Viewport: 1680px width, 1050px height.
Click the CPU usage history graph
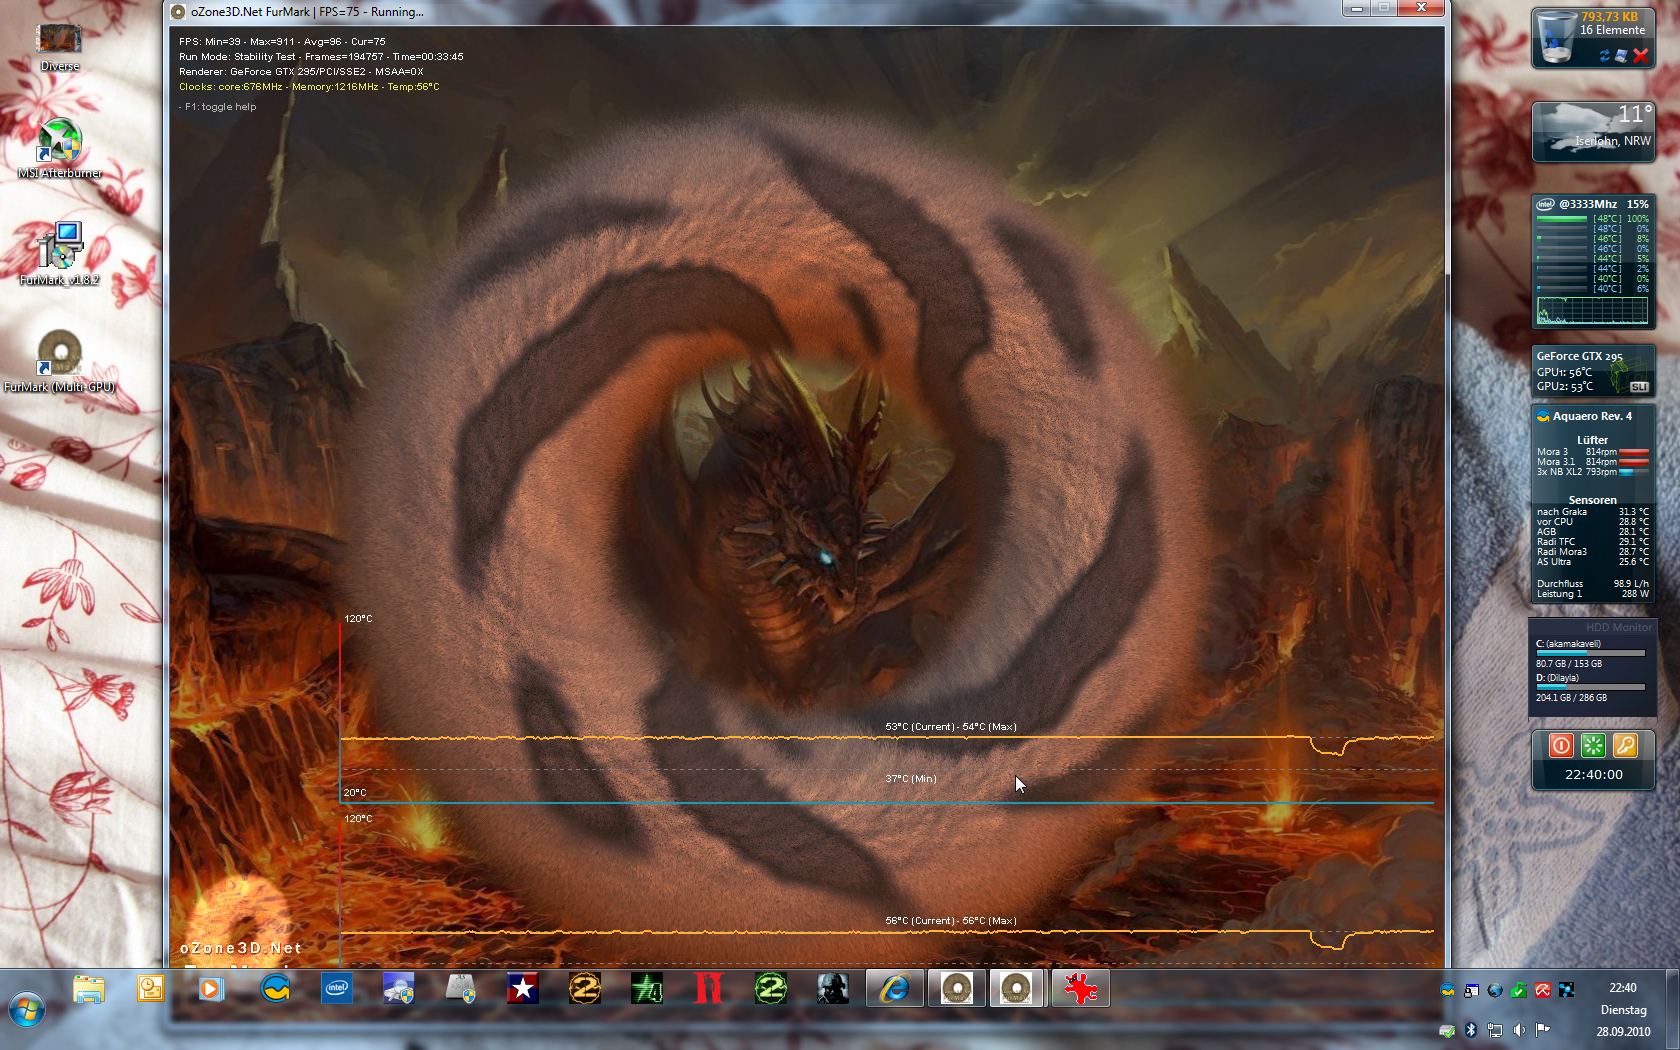pos(1593,310)
